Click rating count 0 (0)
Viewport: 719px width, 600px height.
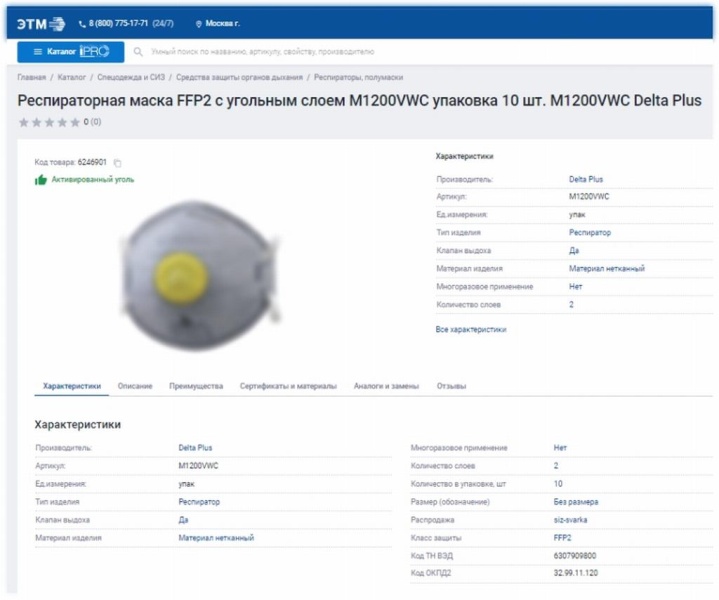click(92, 122)
